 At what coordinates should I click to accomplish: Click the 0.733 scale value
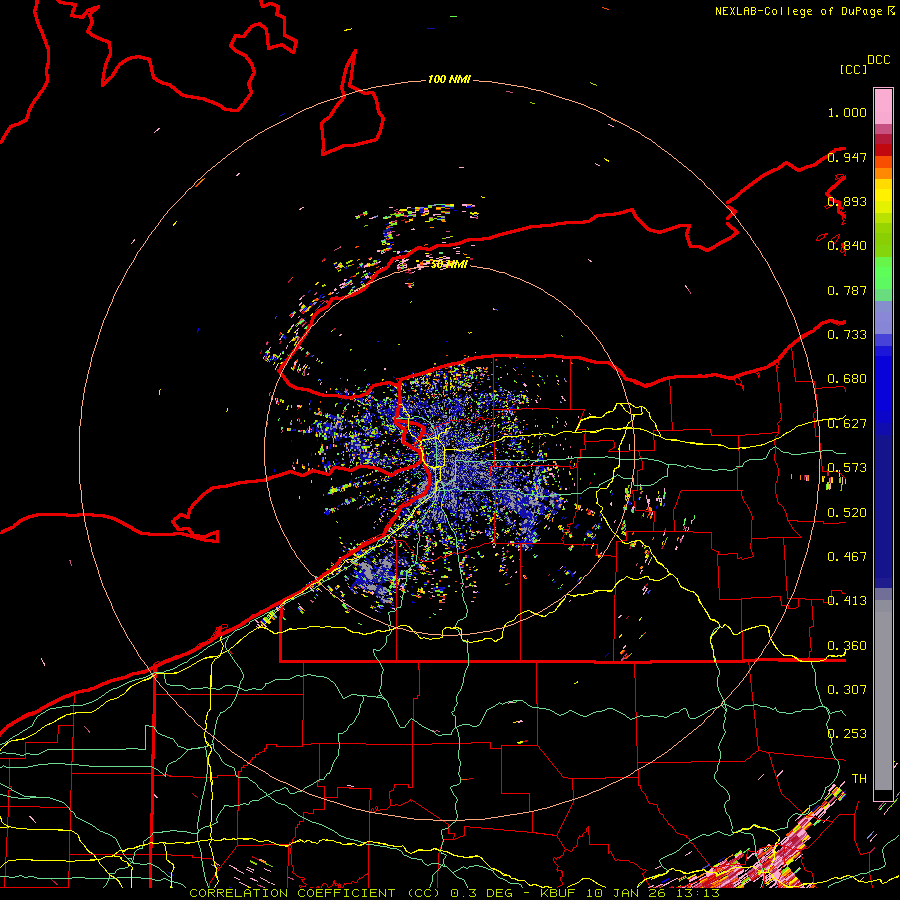point(847,335)
